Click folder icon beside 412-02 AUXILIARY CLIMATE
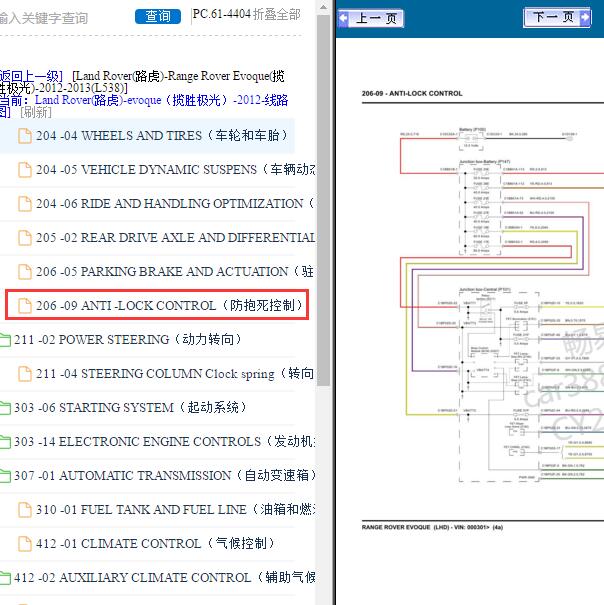Image resolution: width=604 pixels, height=605 pixels. coord(5,578)
